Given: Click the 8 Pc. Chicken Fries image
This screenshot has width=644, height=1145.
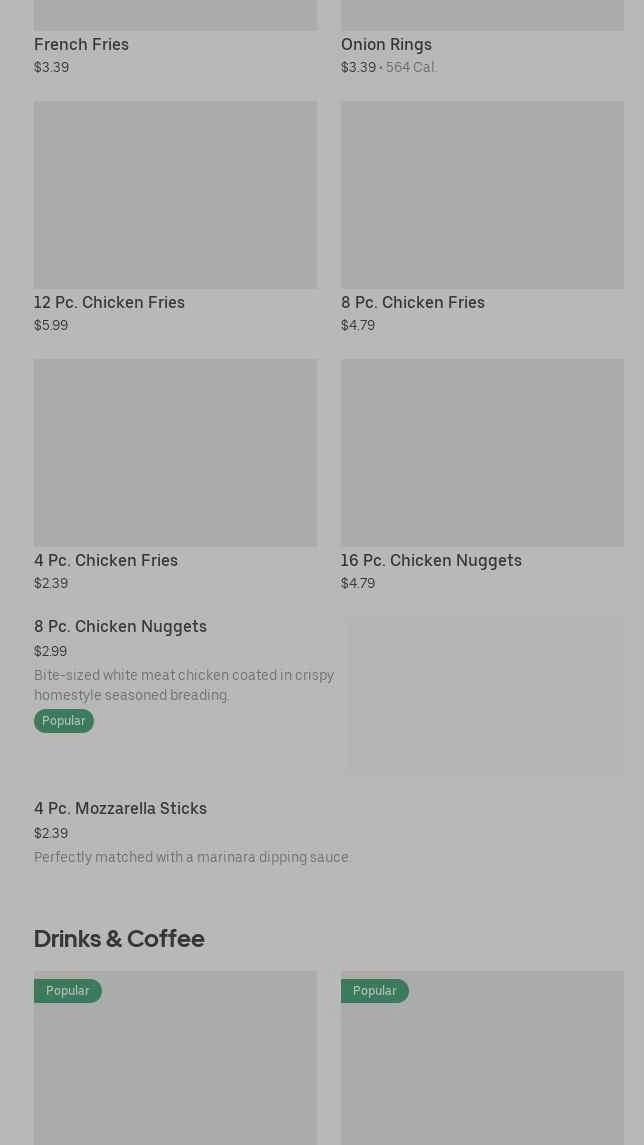Looking at the screenshot, I should point(482,195).
